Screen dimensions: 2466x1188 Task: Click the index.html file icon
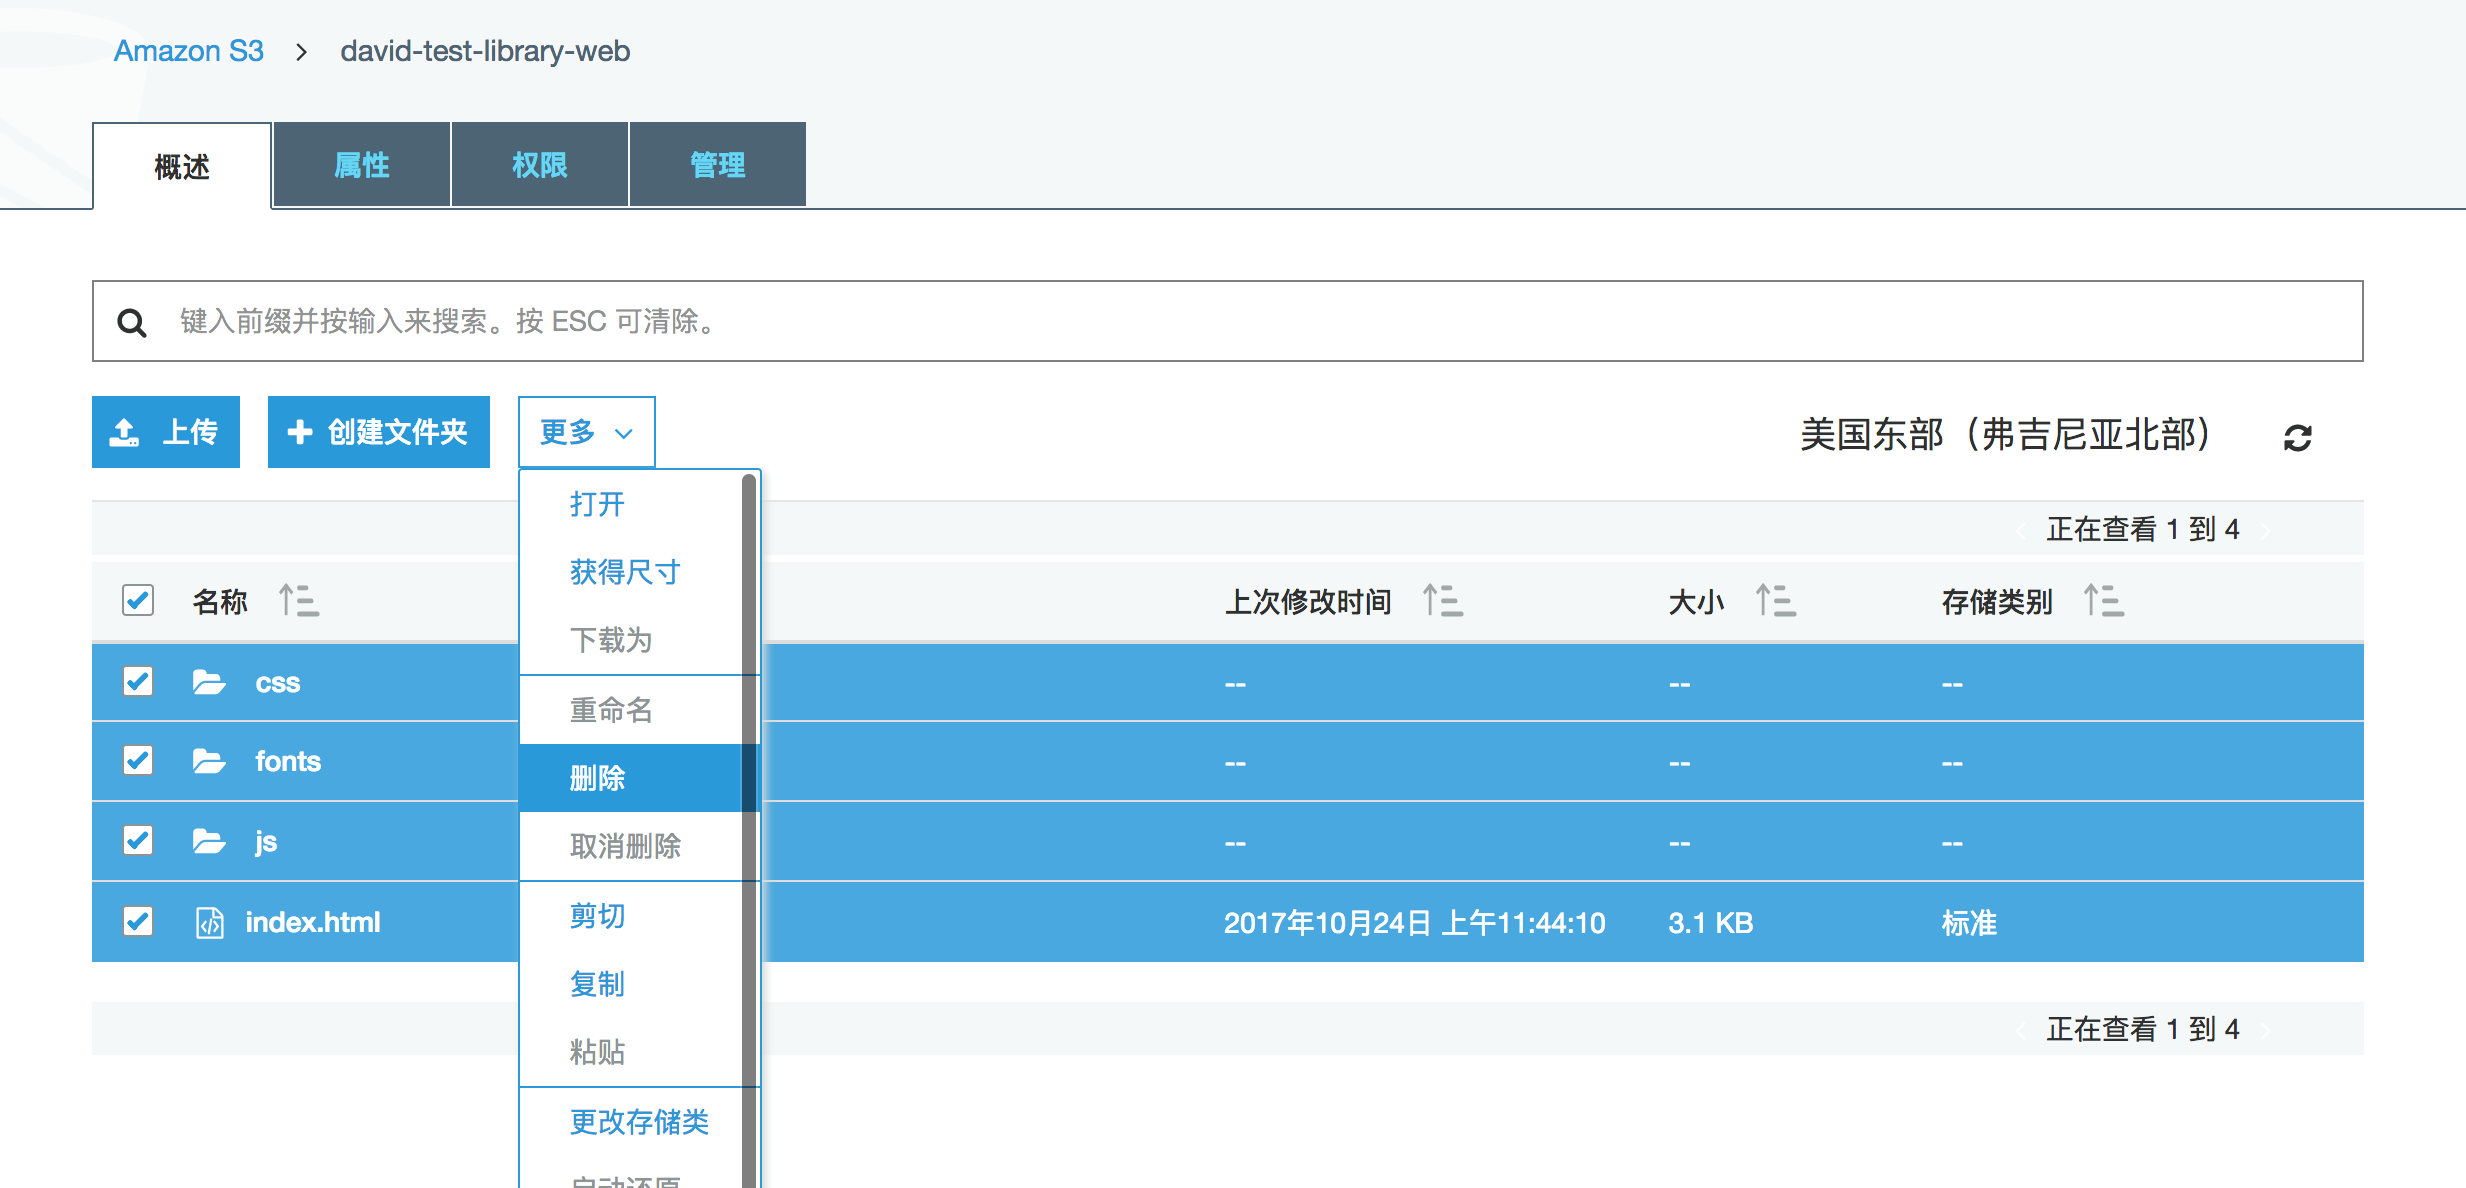[x=209, y=922]
